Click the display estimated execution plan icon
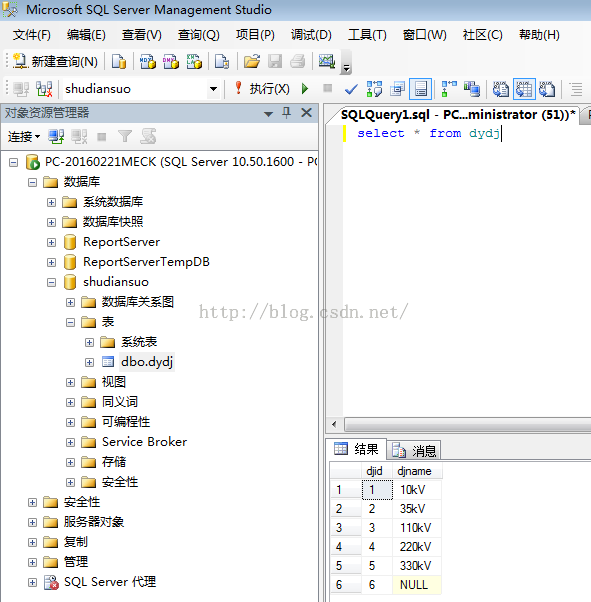 point(374,89)
